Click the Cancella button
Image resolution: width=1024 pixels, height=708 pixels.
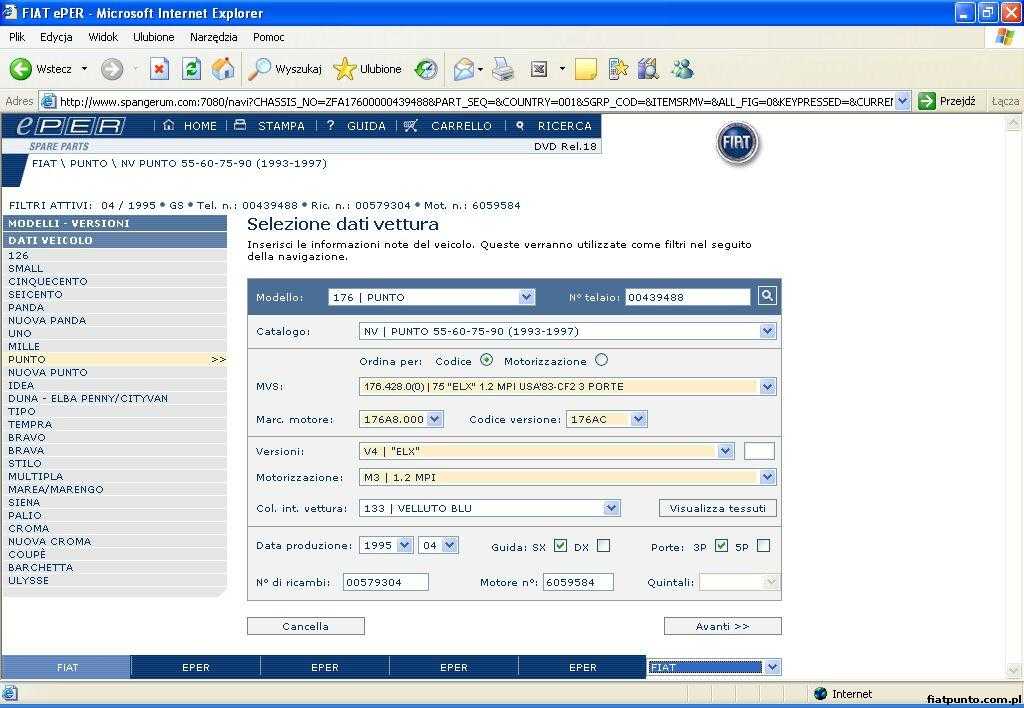pyautogui.click(x=306, y=626)
